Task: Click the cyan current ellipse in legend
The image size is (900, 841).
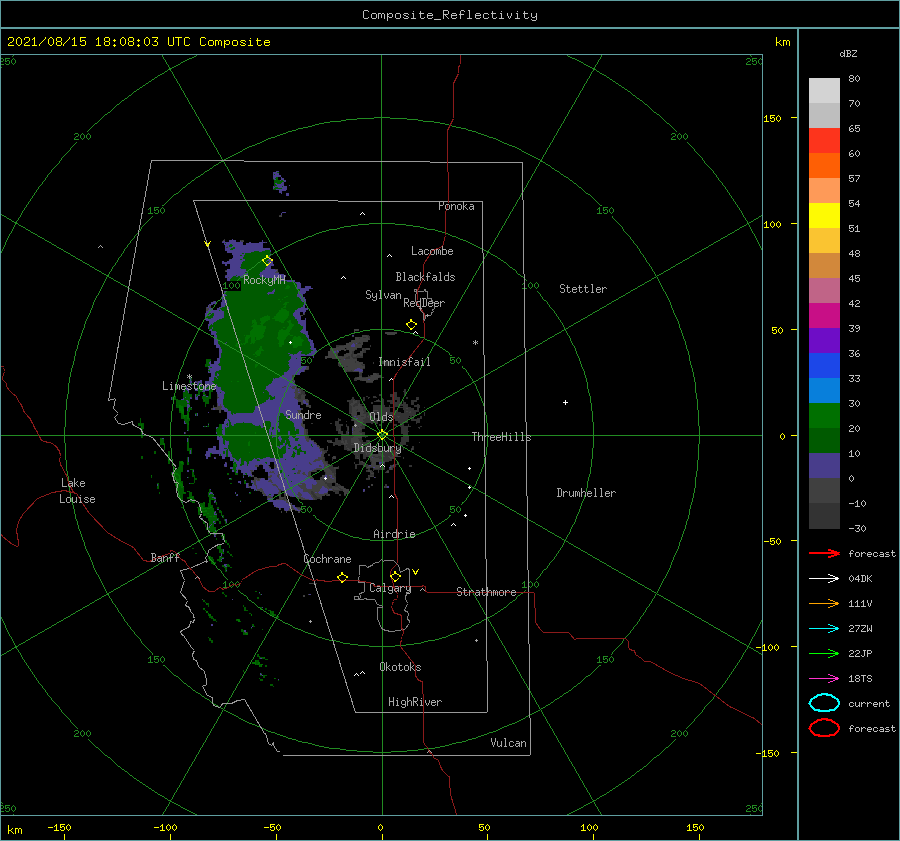Action: tap(824, 703)
